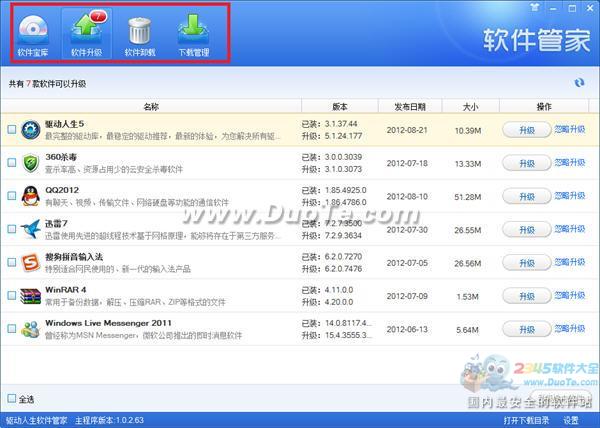Open 设置 settings in status bar

pyautogui.click(x=571, y=420)
